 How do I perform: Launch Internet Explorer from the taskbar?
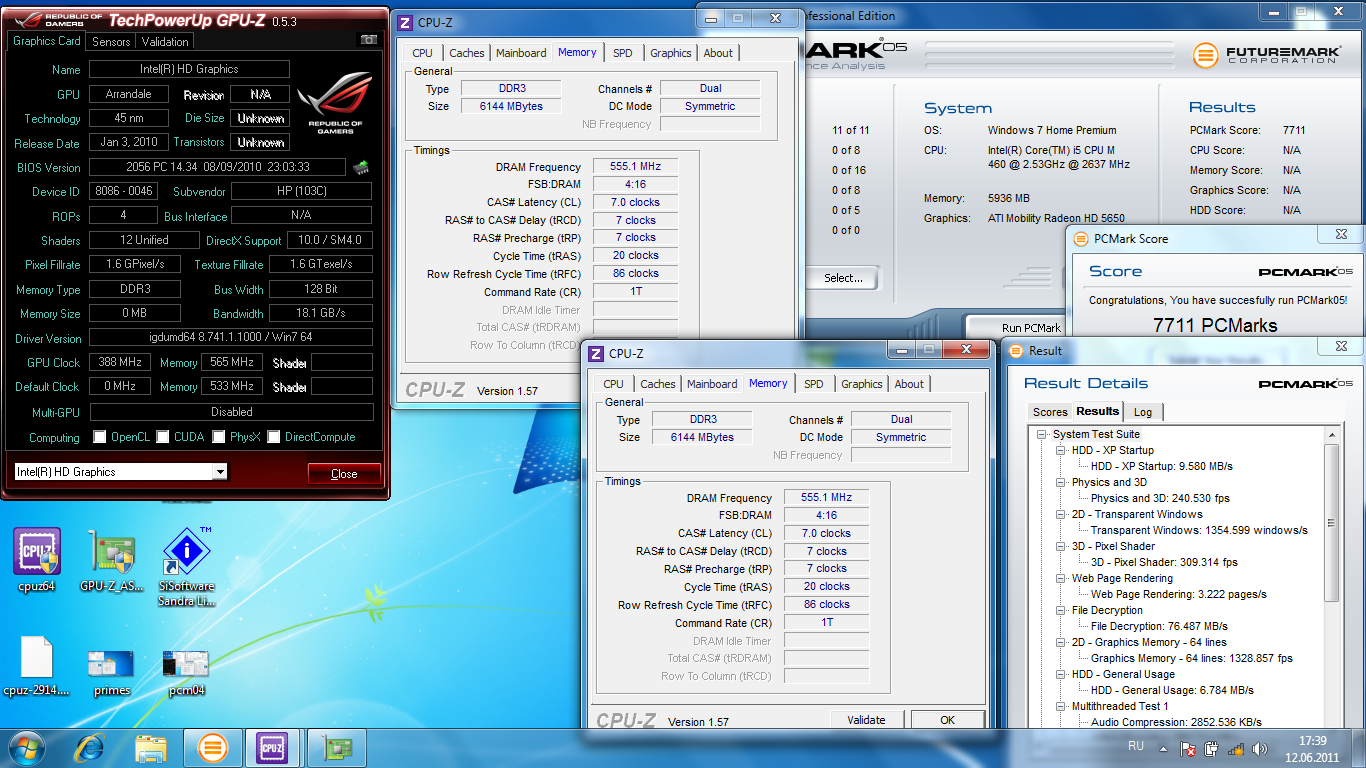pos(90,748)
